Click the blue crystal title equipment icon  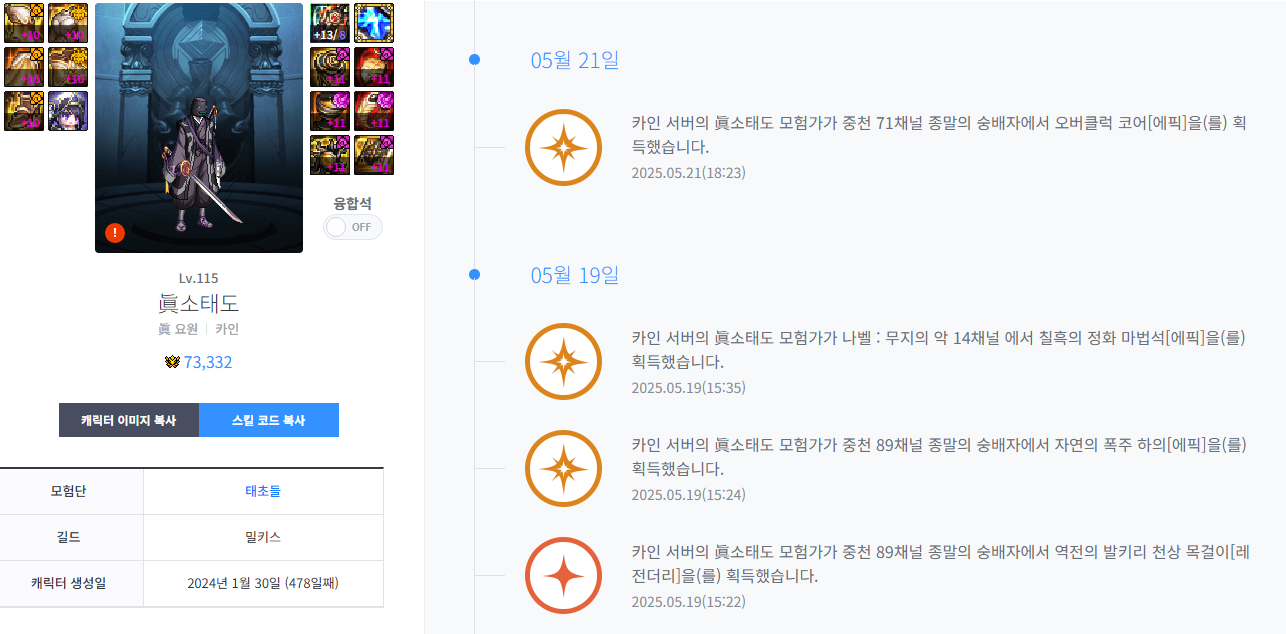374,23
